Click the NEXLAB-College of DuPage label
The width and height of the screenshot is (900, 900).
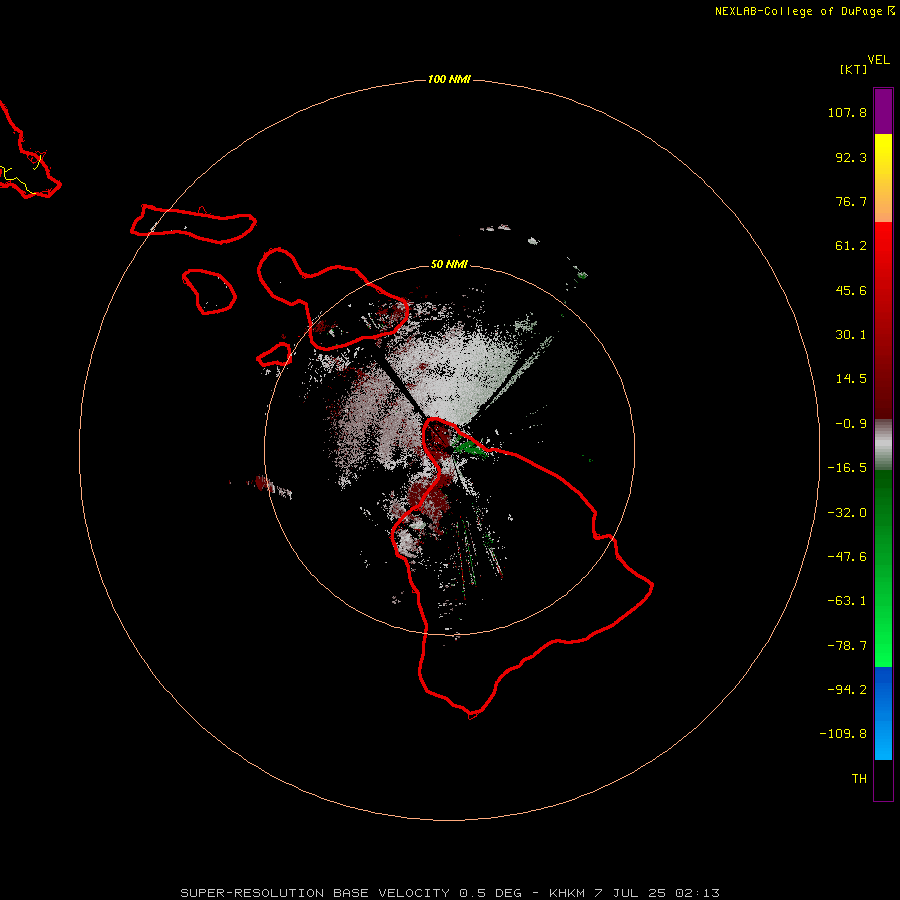click(x=805, y=11)
